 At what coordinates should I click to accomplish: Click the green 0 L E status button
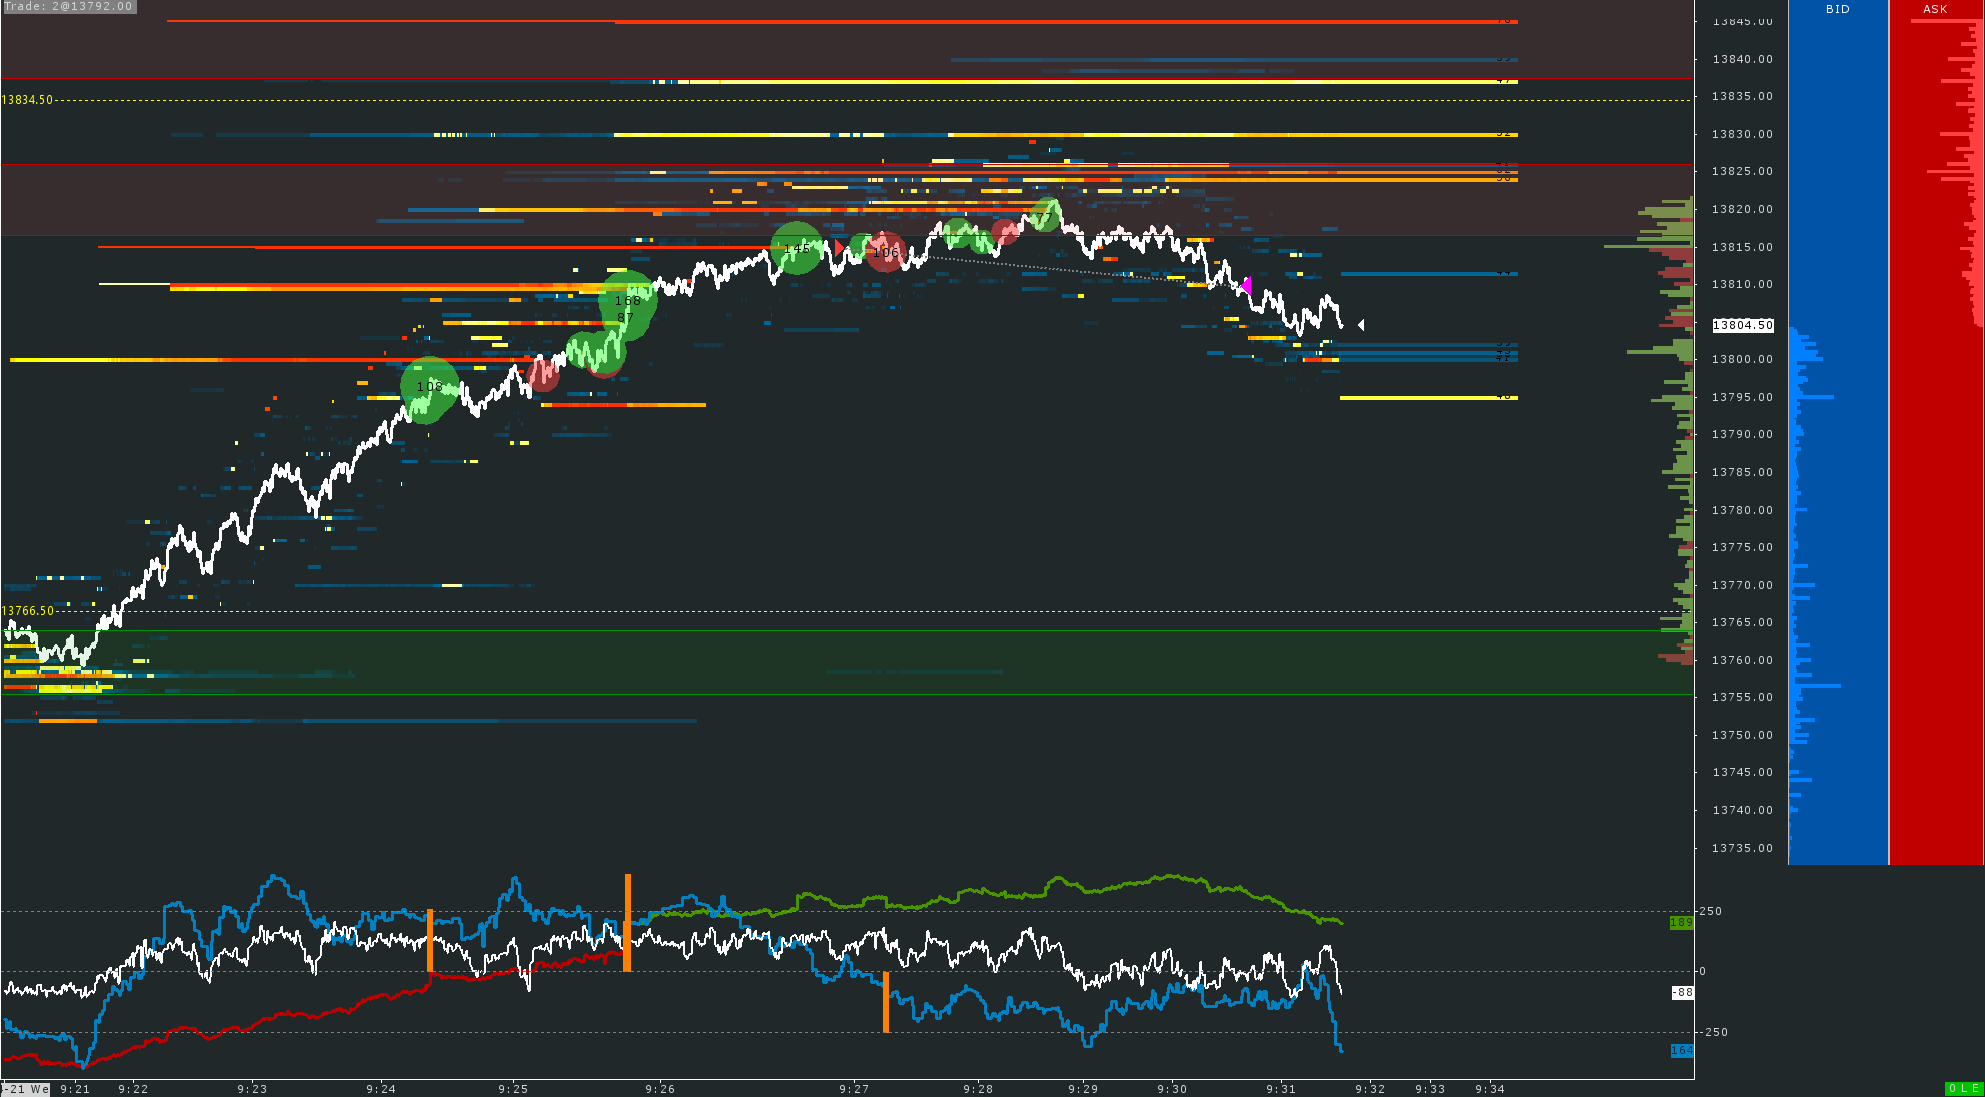coord(1963,1088)
